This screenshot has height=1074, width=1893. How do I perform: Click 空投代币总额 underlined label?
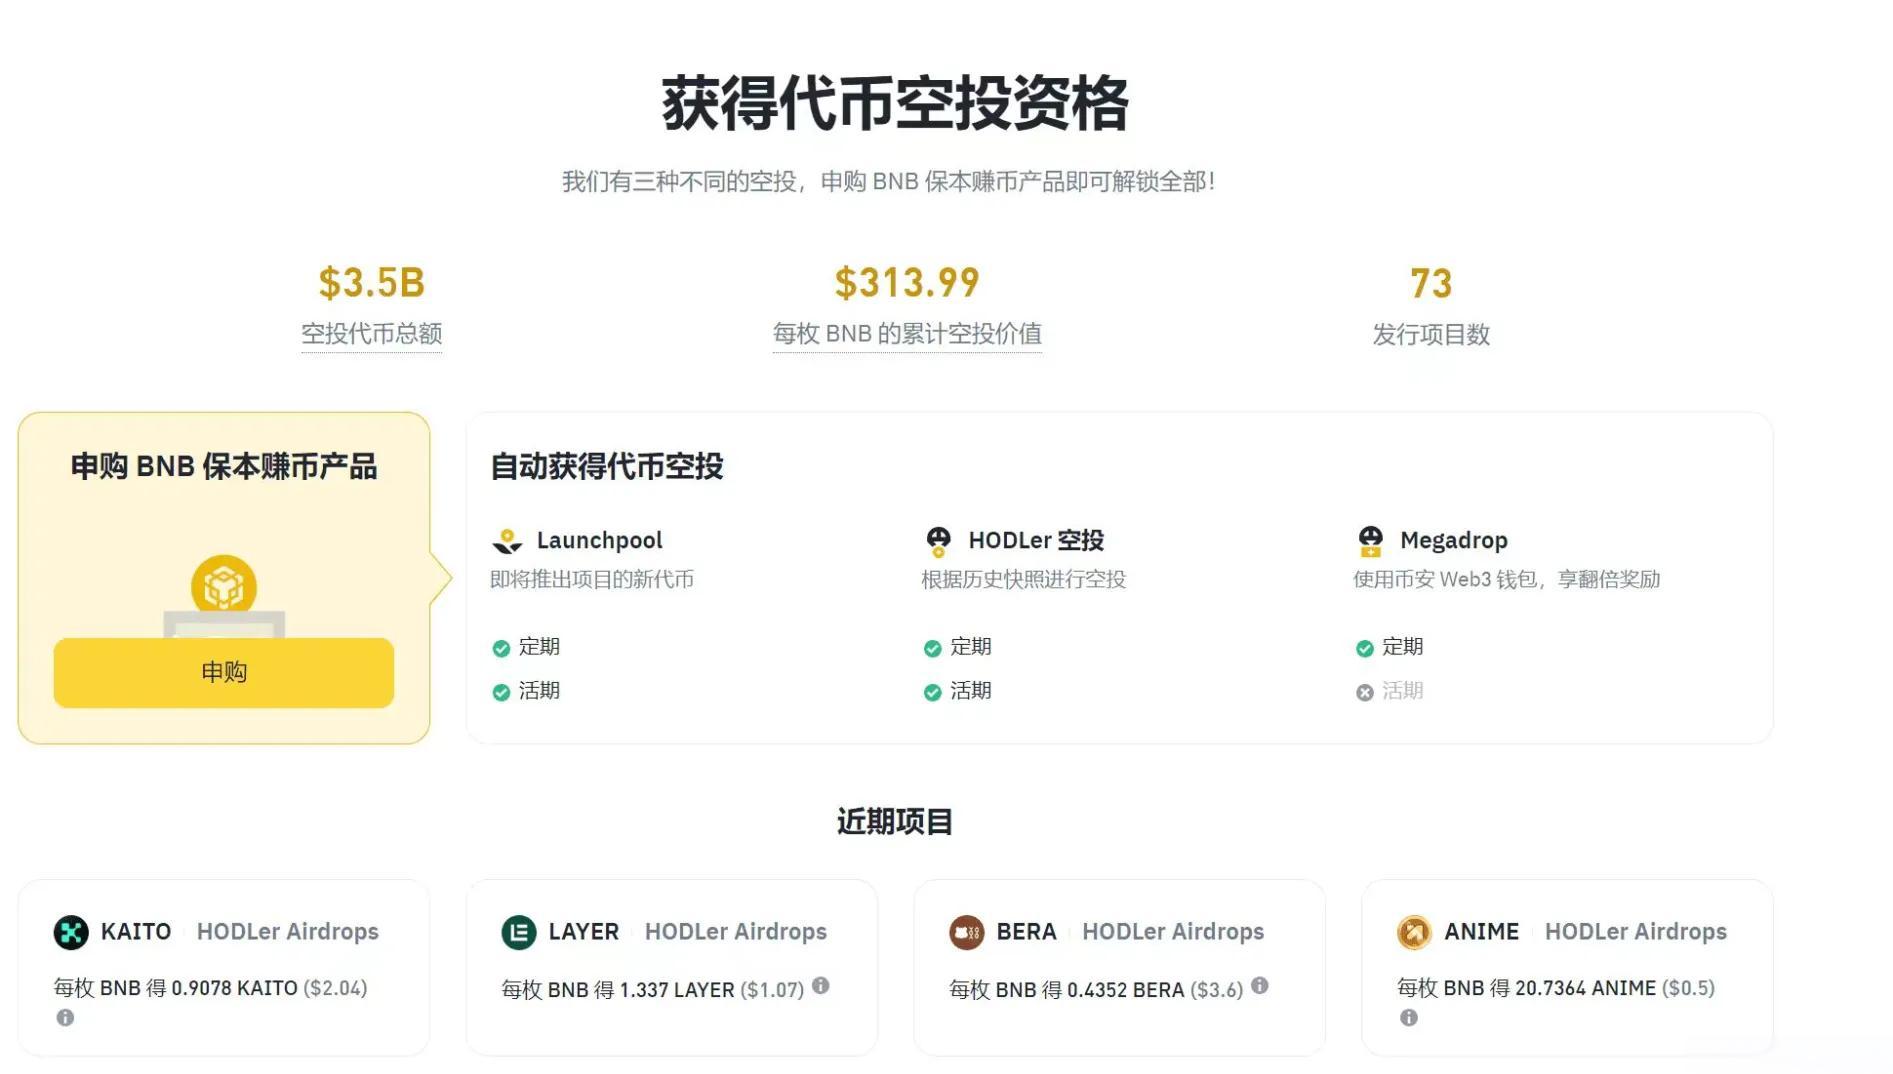click(x=371, y=334)
